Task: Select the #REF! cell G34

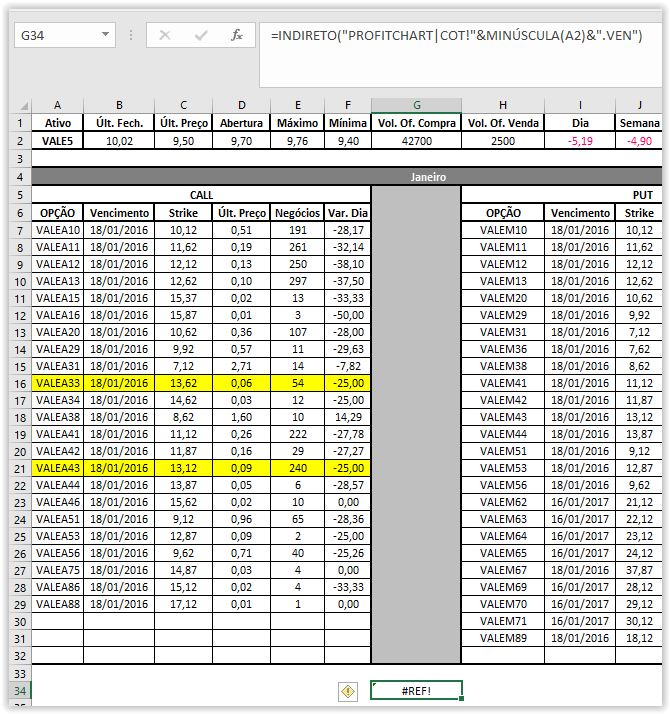Action: tap(416, 691)
